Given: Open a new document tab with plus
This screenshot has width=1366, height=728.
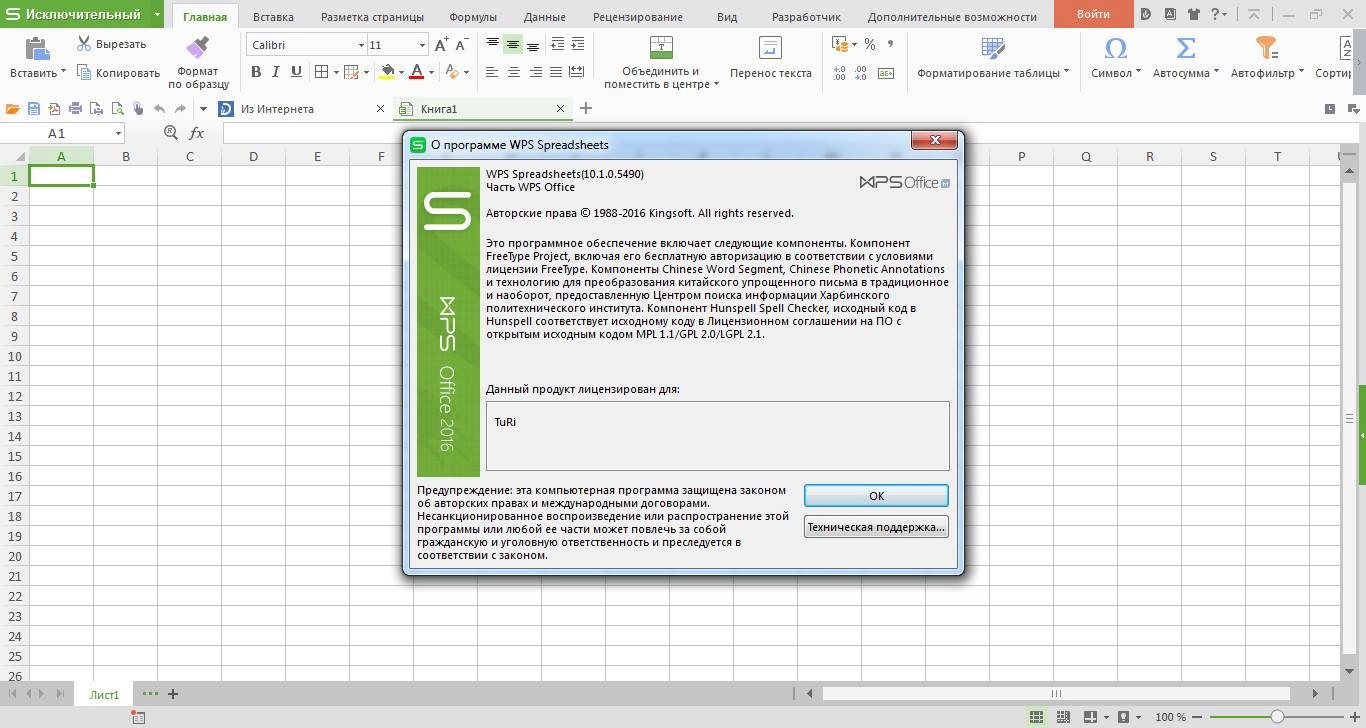Looking at the screenshot, I should 586,108.
